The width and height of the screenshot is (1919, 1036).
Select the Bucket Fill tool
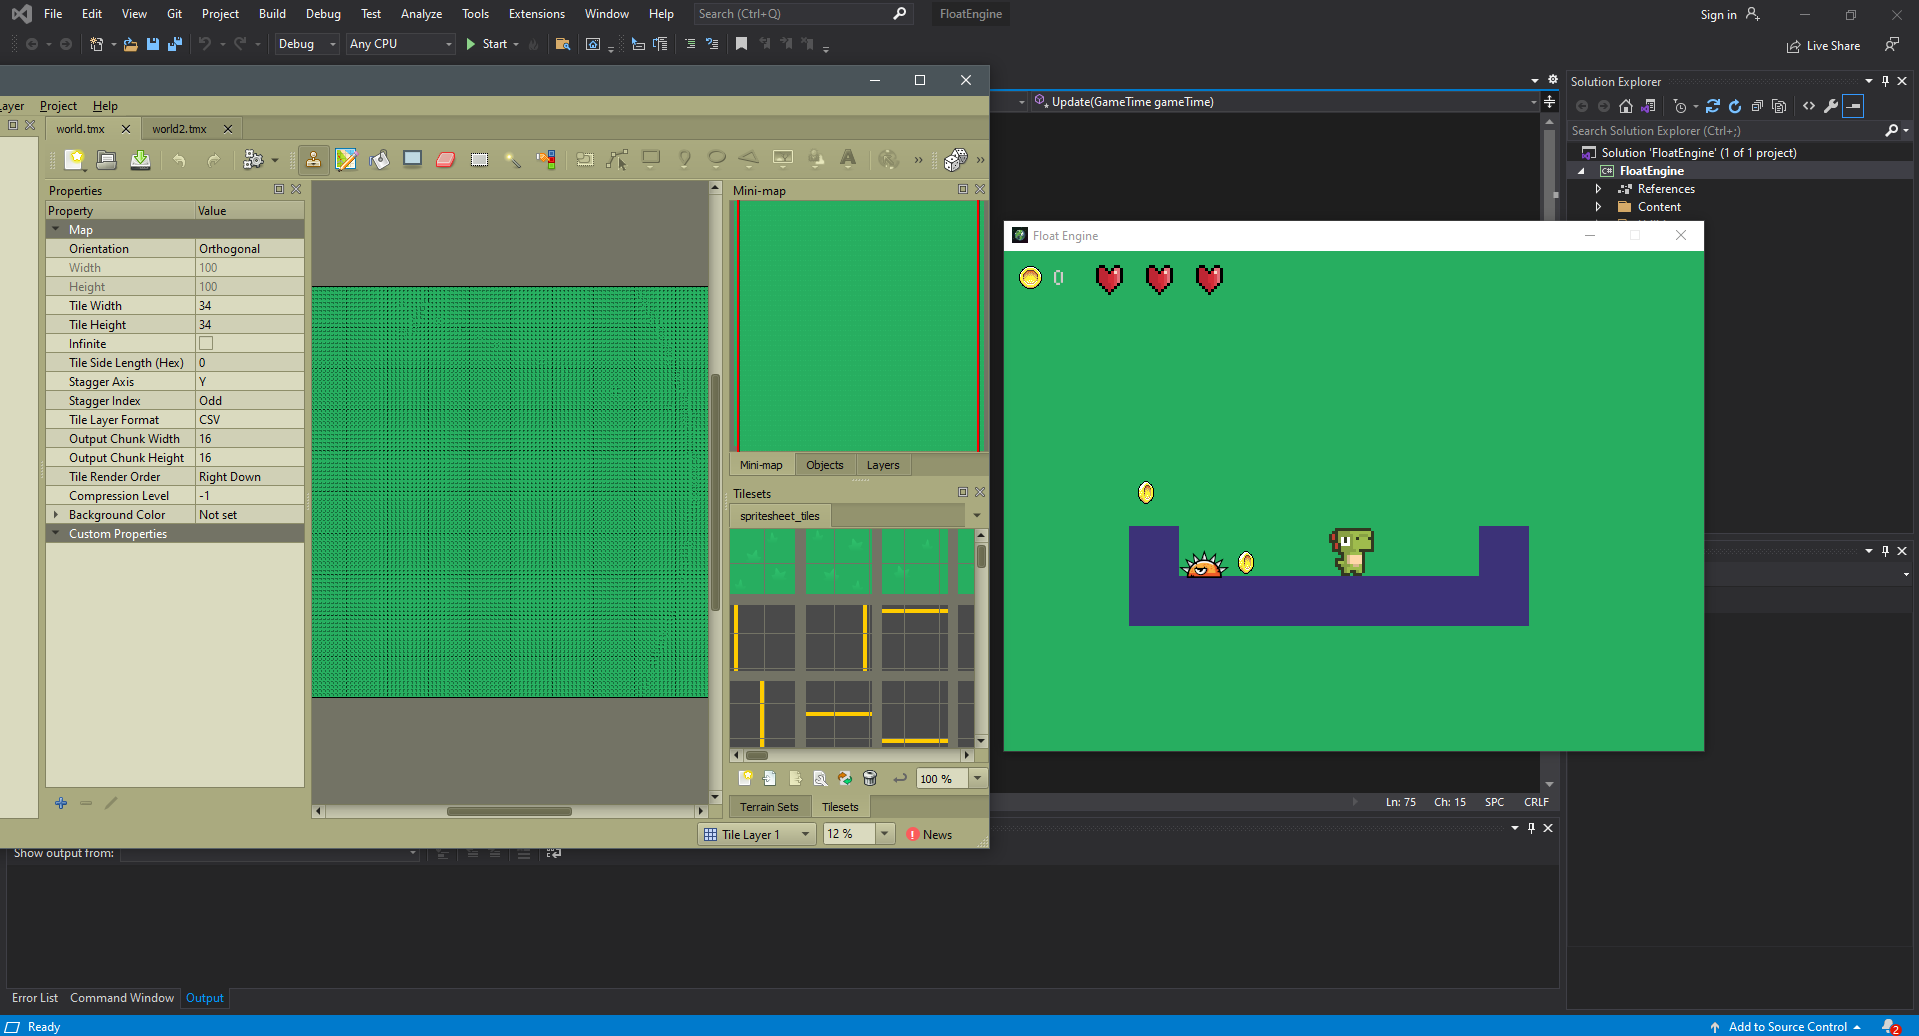379,159
